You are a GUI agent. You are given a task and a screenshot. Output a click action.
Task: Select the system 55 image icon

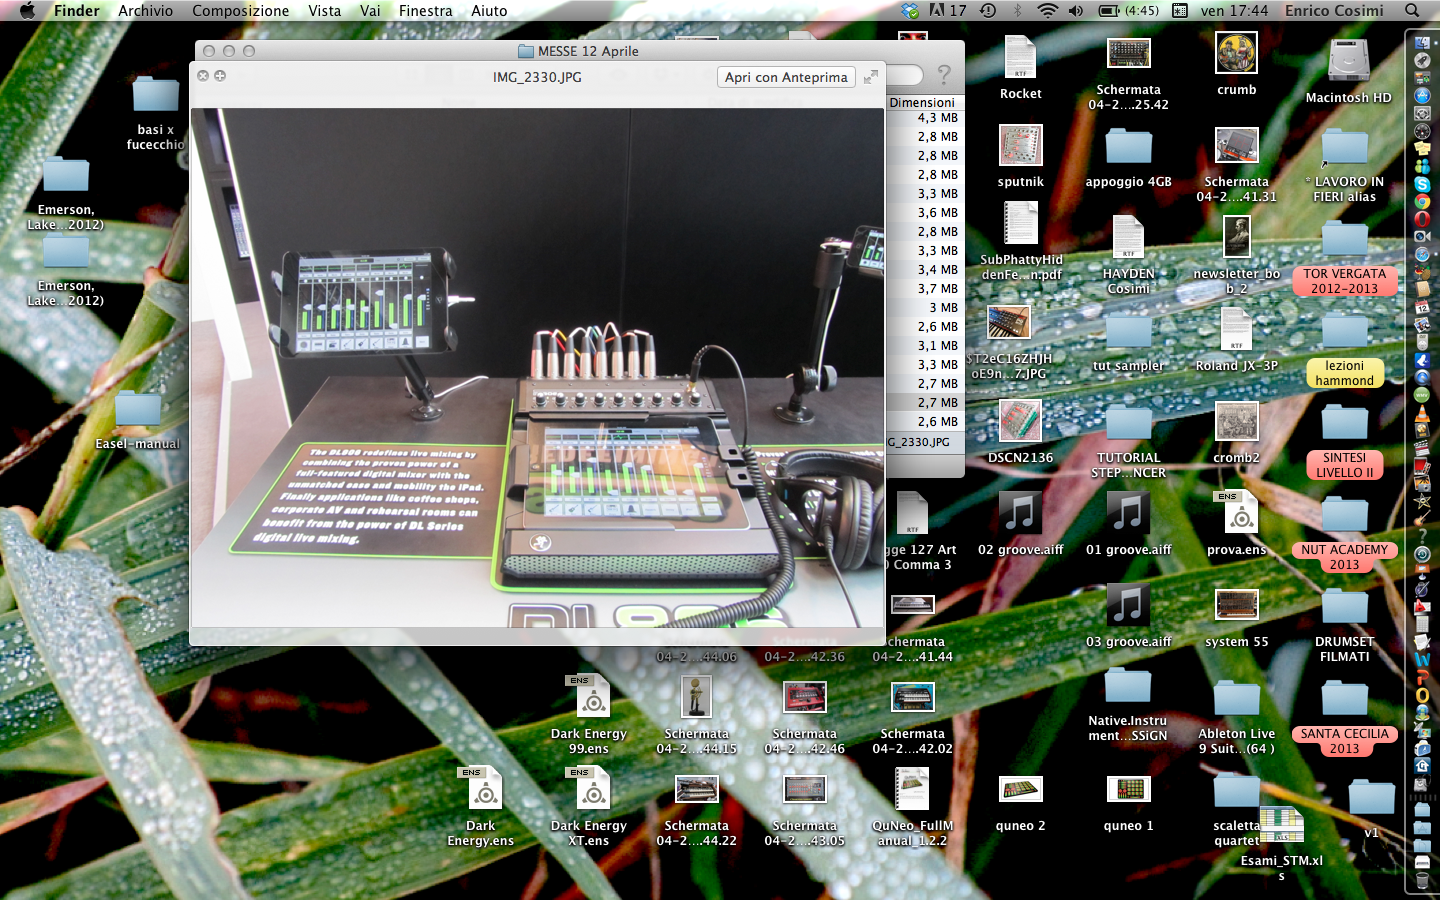pos(1236,605)
